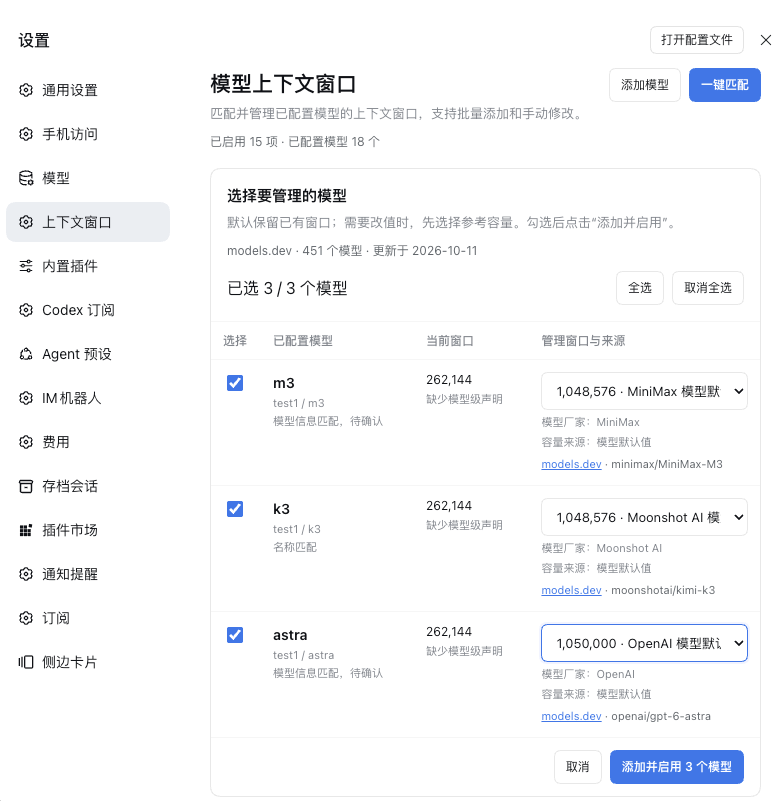Click the archive box icon beside 存档会话
This screenshot has height=801, width=777.
(x=26, y=486)
